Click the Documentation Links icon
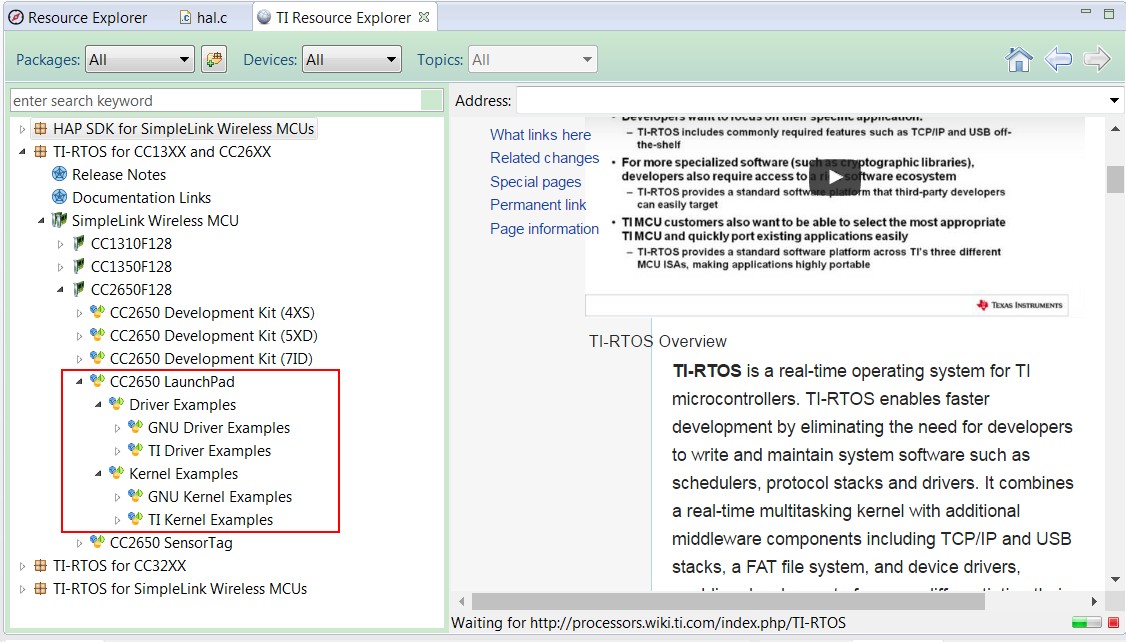The height and width of the screenshot is (642, 1126). click(60, 197)
